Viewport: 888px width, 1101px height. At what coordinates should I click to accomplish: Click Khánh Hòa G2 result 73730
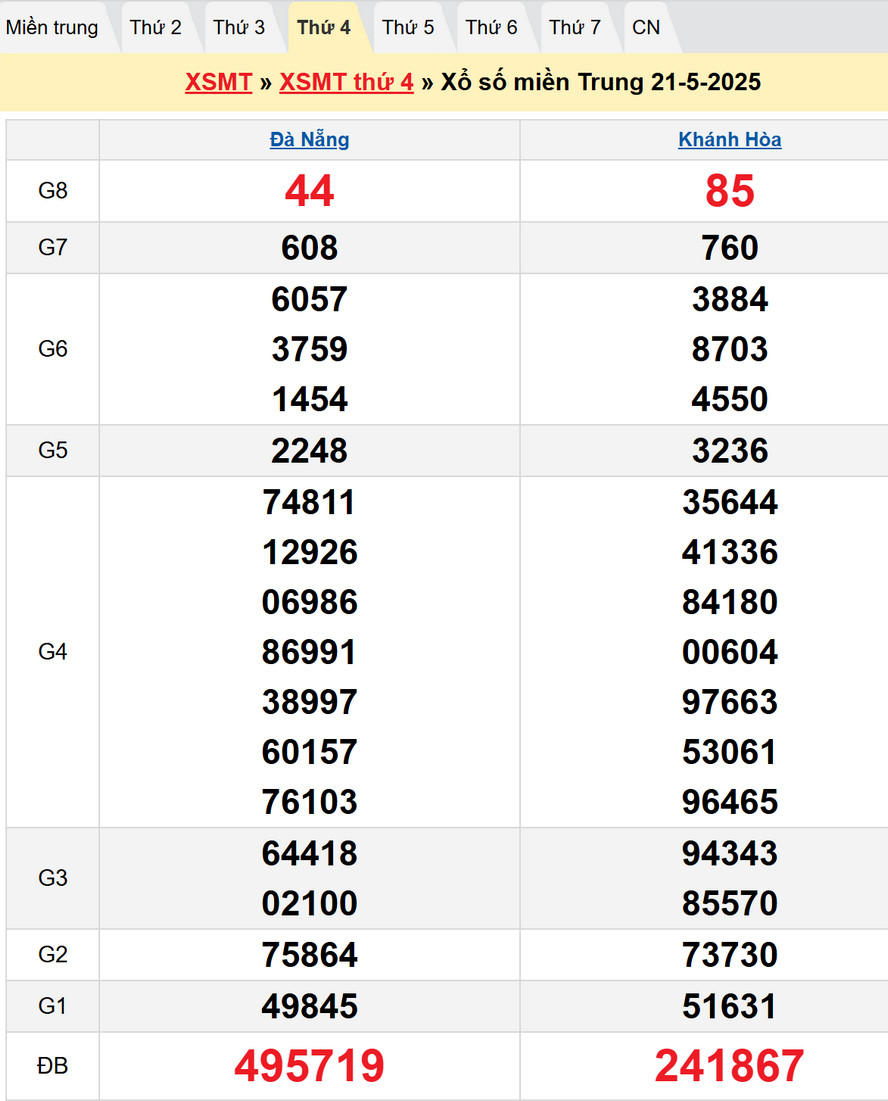[x=729, y=955]
